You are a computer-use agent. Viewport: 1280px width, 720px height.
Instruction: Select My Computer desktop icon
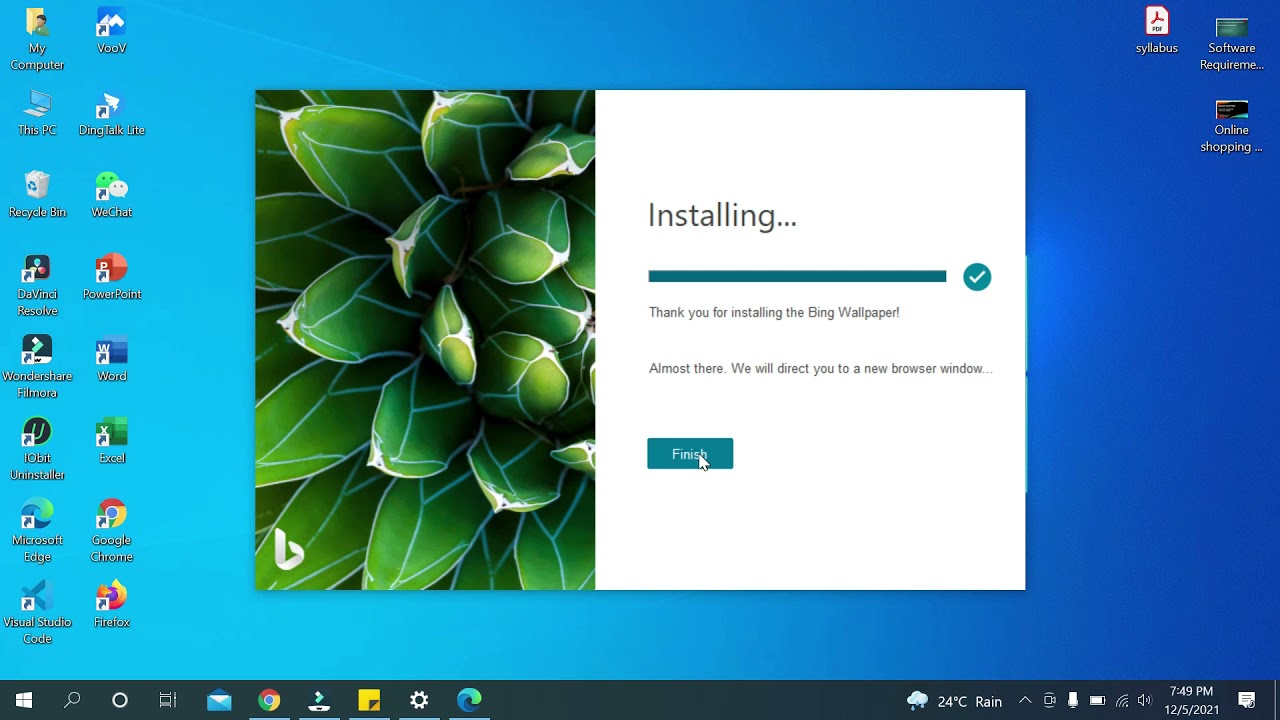click(37, 39)
